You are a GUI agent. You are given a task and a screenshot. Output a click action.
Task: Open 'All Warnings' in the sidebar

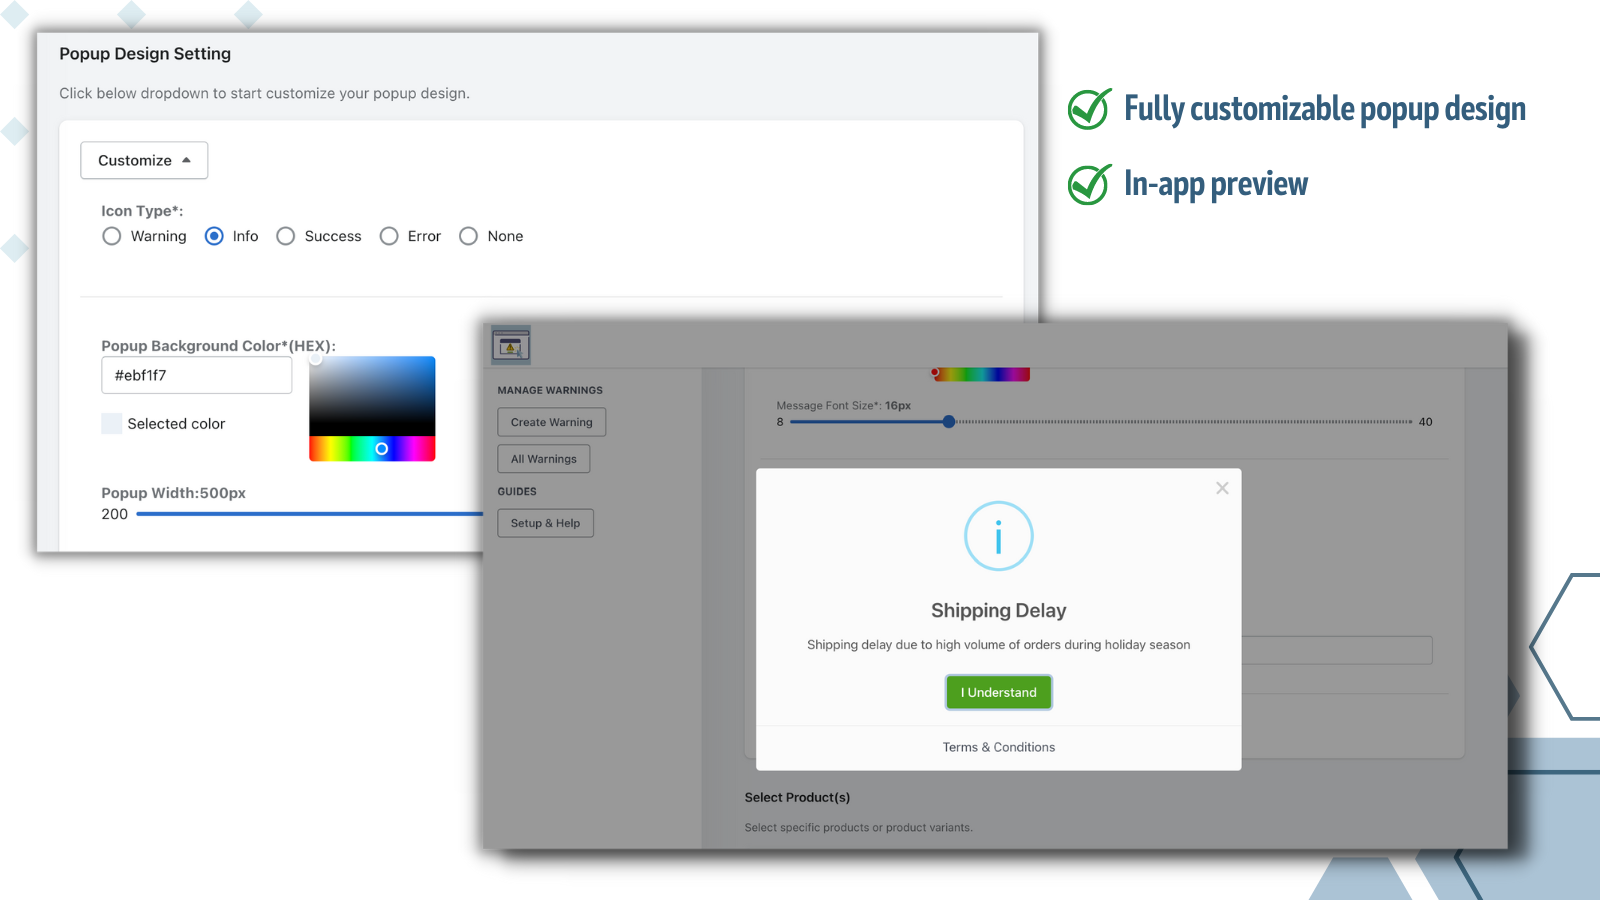tap(543, 458)
